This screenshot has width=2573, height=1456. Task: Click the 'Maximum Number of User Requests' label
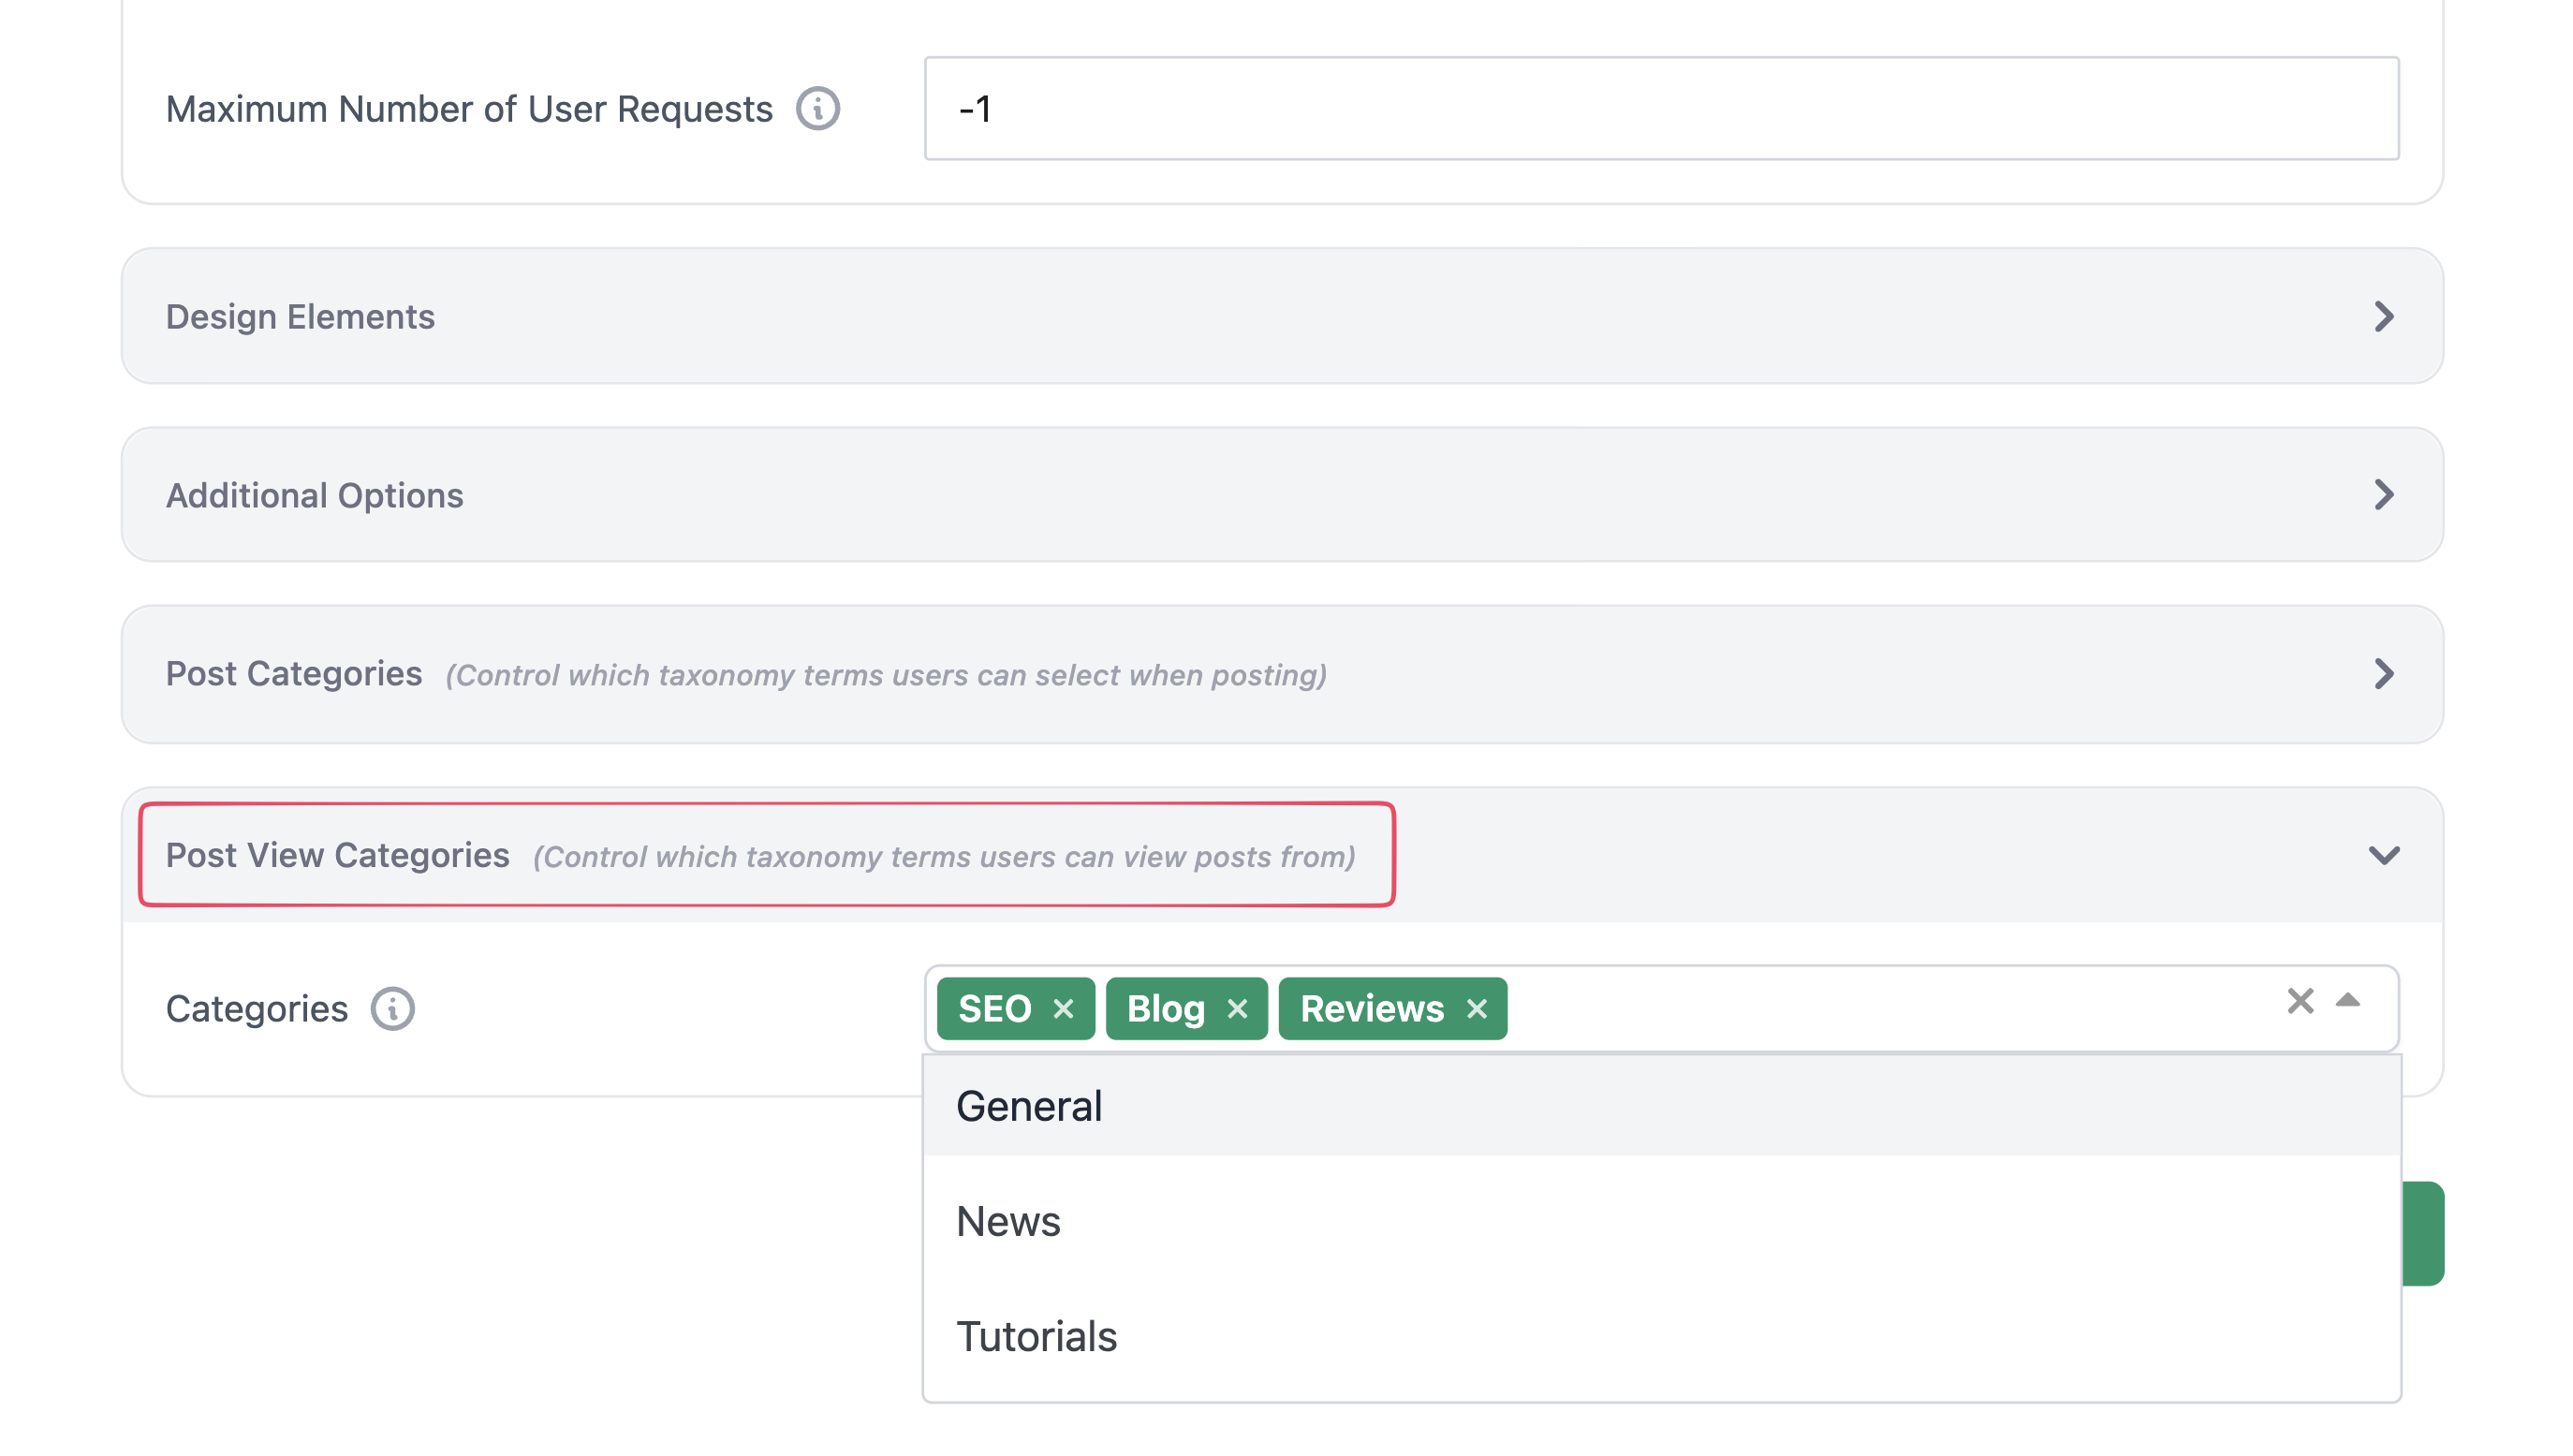pos(469,108)
